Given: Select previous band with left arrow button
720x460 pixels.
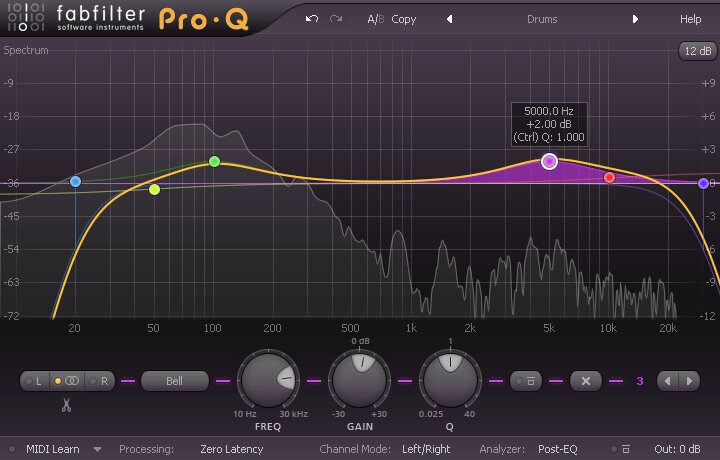Looking at the screenshot, I should pos(668,381).
